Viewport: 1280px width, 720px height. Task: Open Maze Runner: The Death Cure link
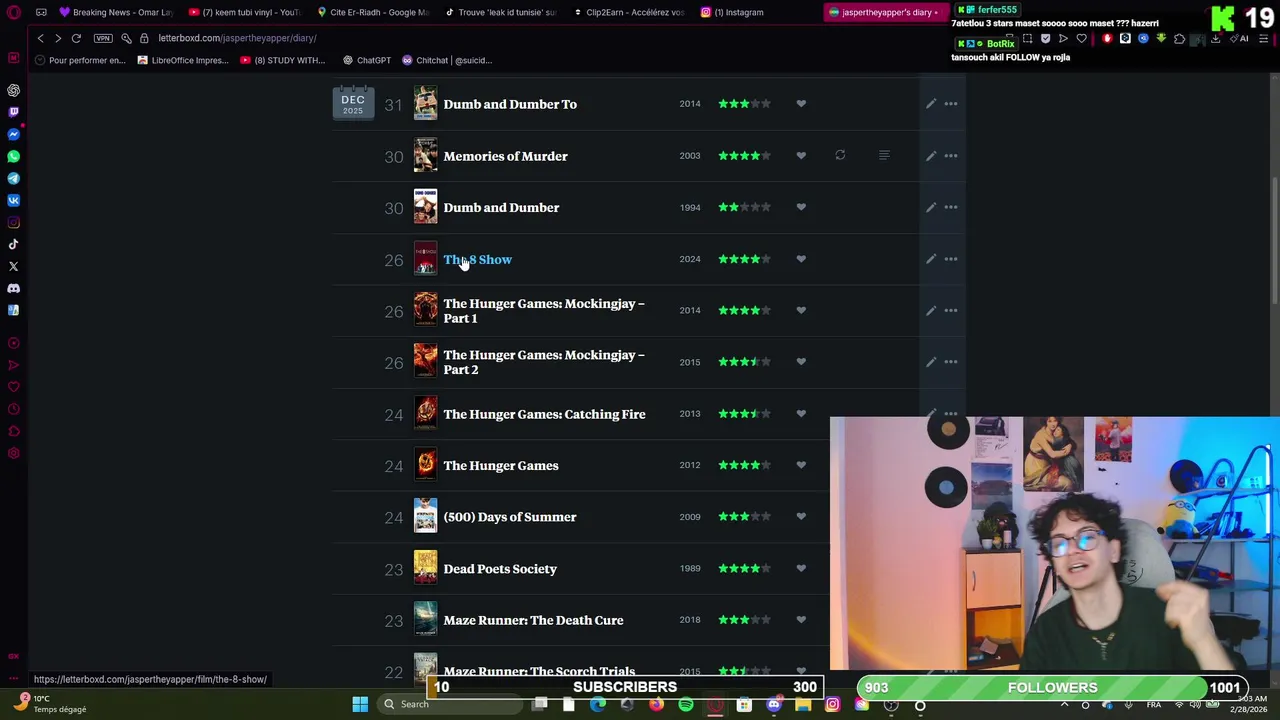coord(533,620)
